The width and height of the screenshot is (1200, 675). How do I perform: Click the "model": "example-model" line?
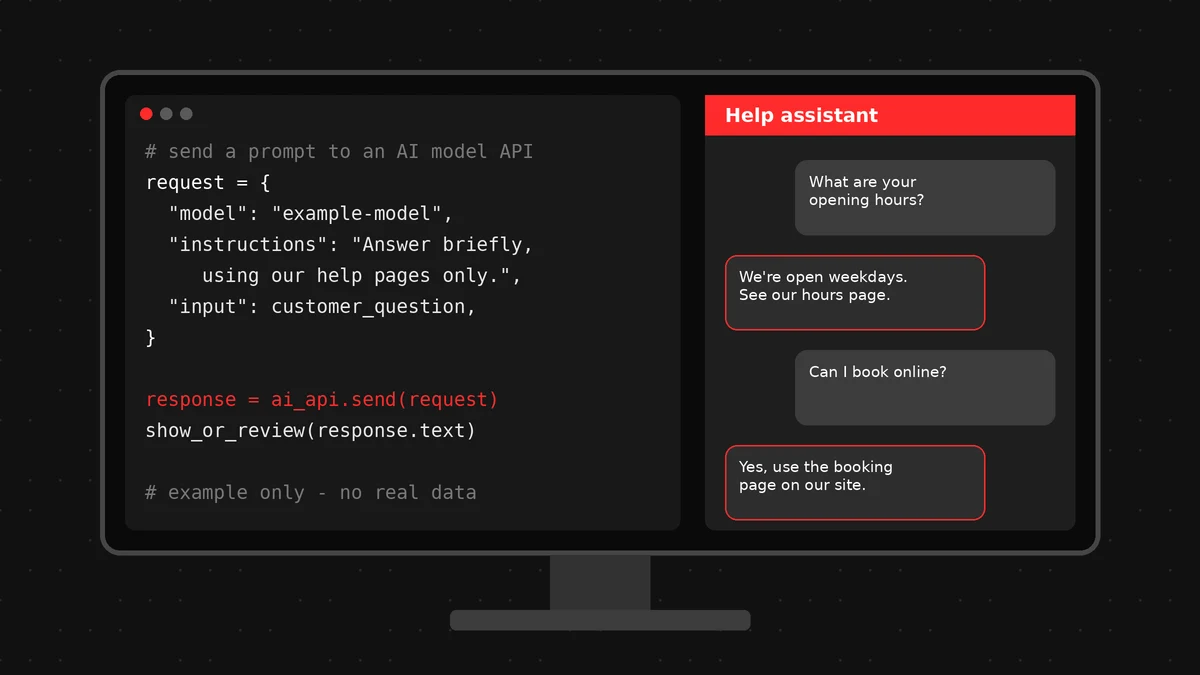coord(311,214)
